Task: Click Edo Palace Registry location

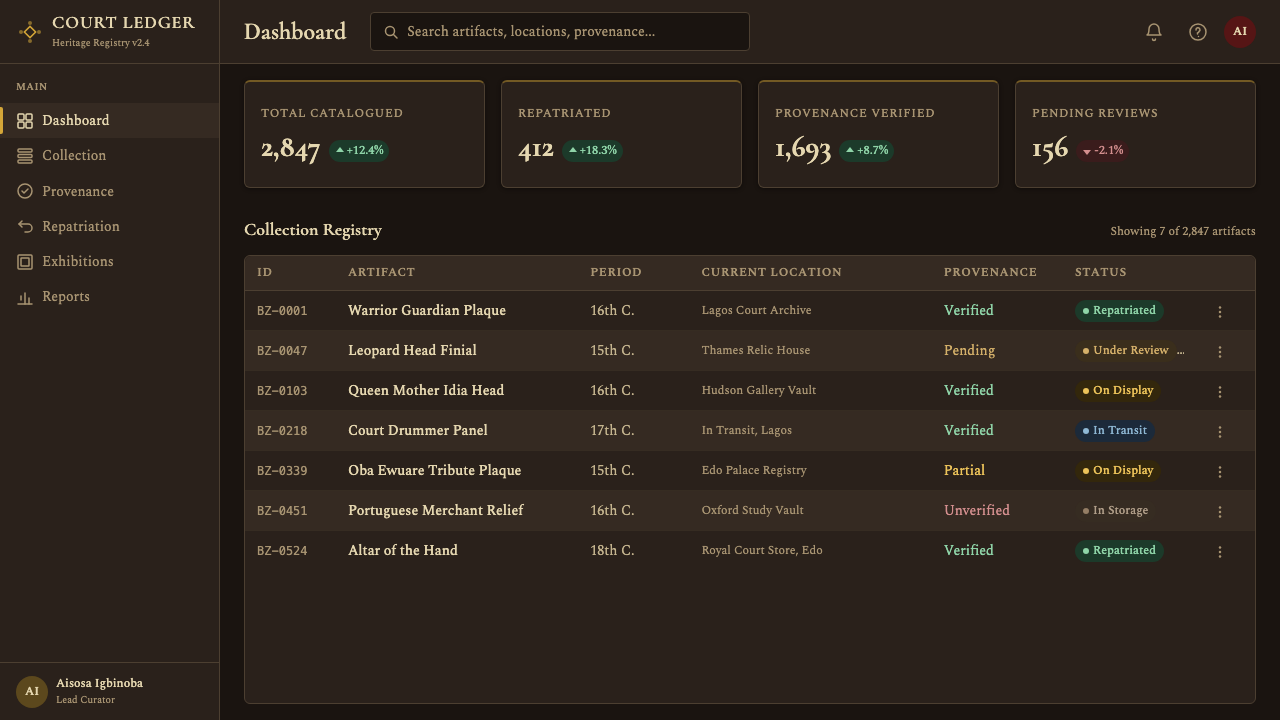Action: pos(754,471)
